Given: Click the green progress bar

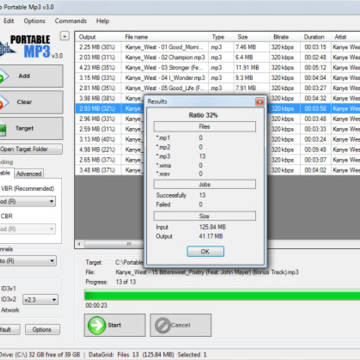Looking at the screenshot, I should click(222, 295).
